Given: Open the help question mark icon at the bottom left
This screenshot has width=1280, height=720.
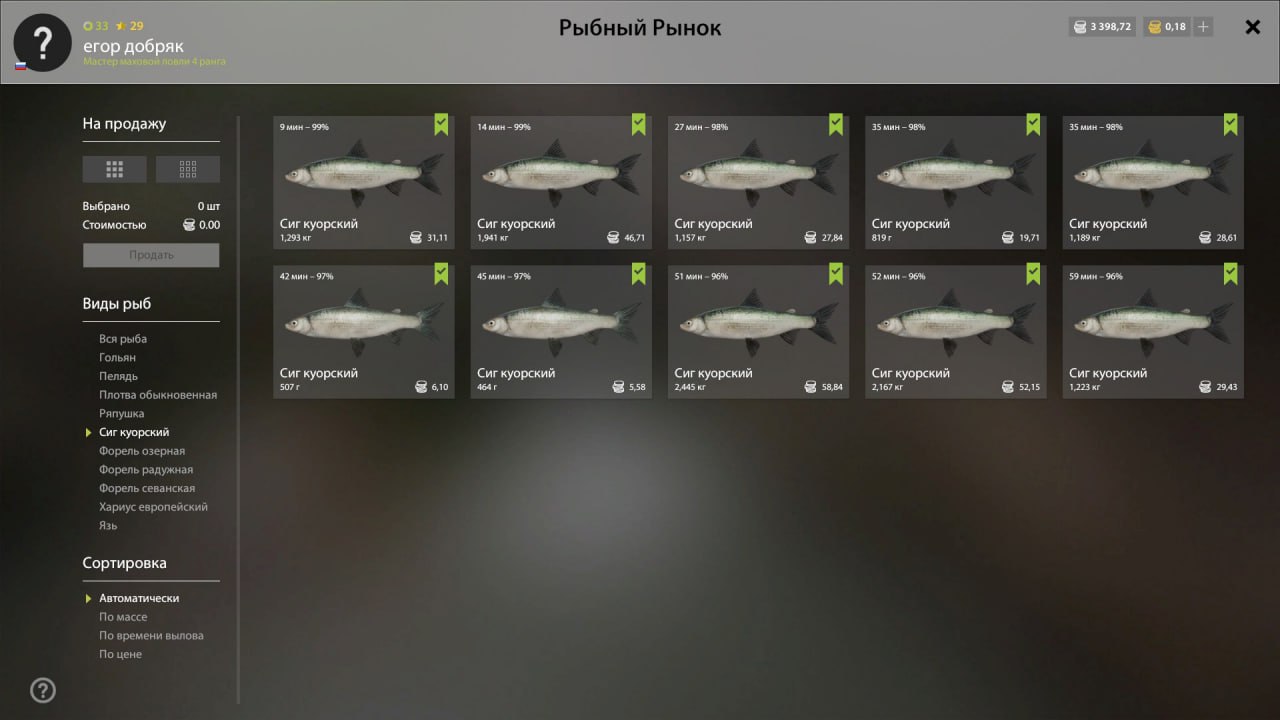Looking at the screenshot, I should pyautogui.click(x=43, y=690).
